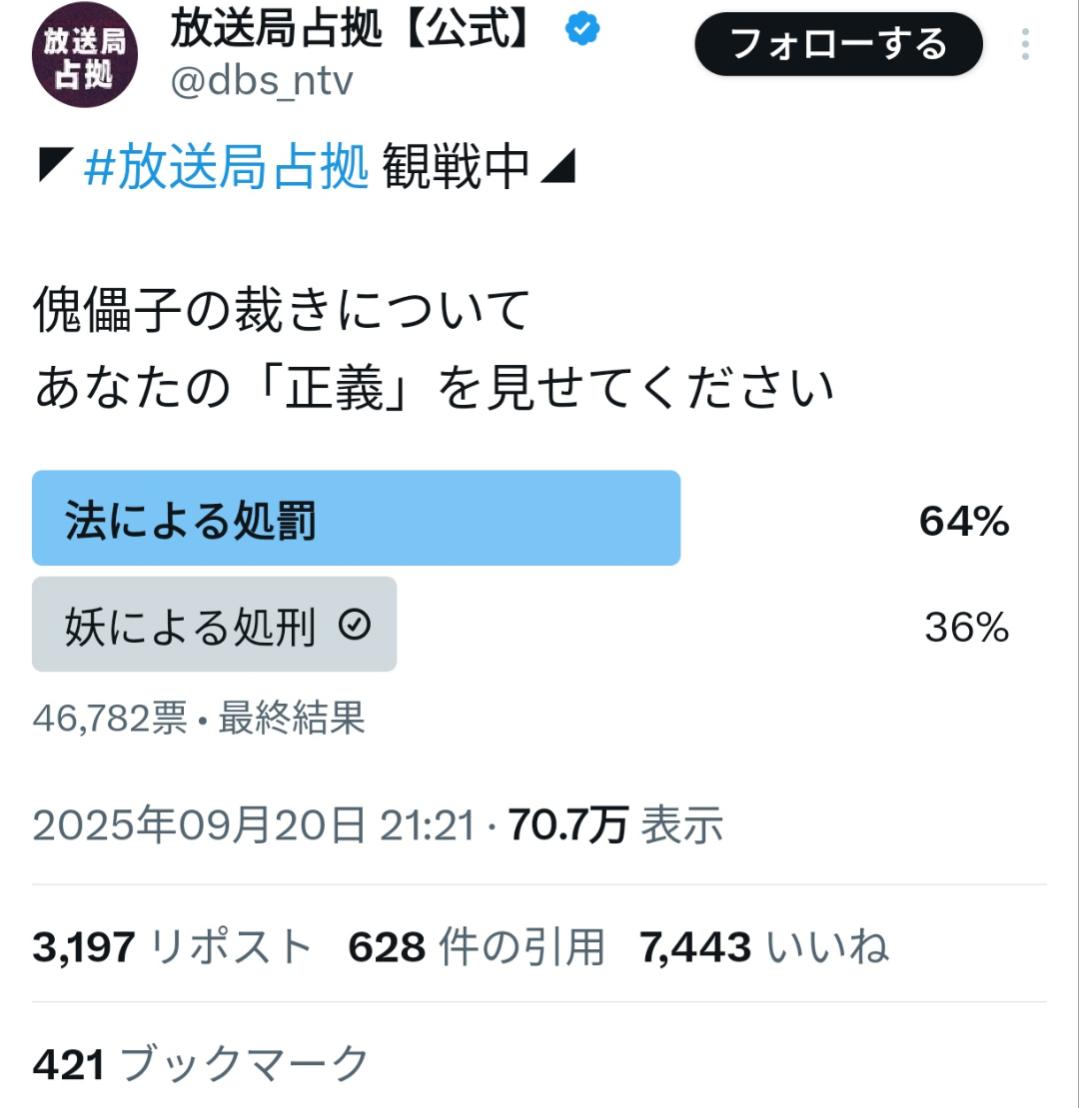Viewport: 1079px width, 1108px height.
Task: Click the 放送局占拠 profile avatar
Action: 83,55
